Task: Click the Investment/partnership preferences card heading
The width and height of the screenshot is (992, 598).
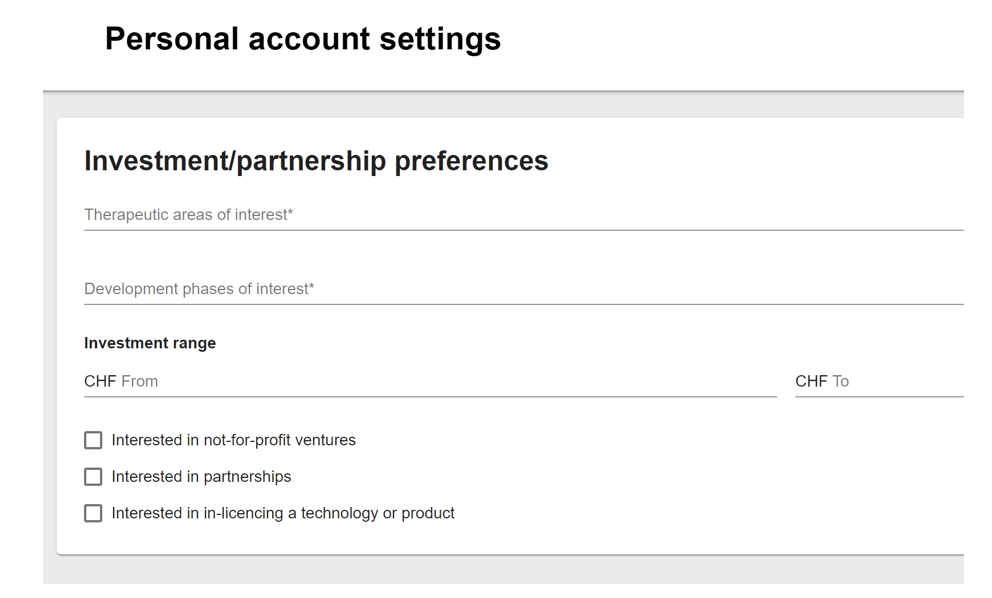Action: 316,161
